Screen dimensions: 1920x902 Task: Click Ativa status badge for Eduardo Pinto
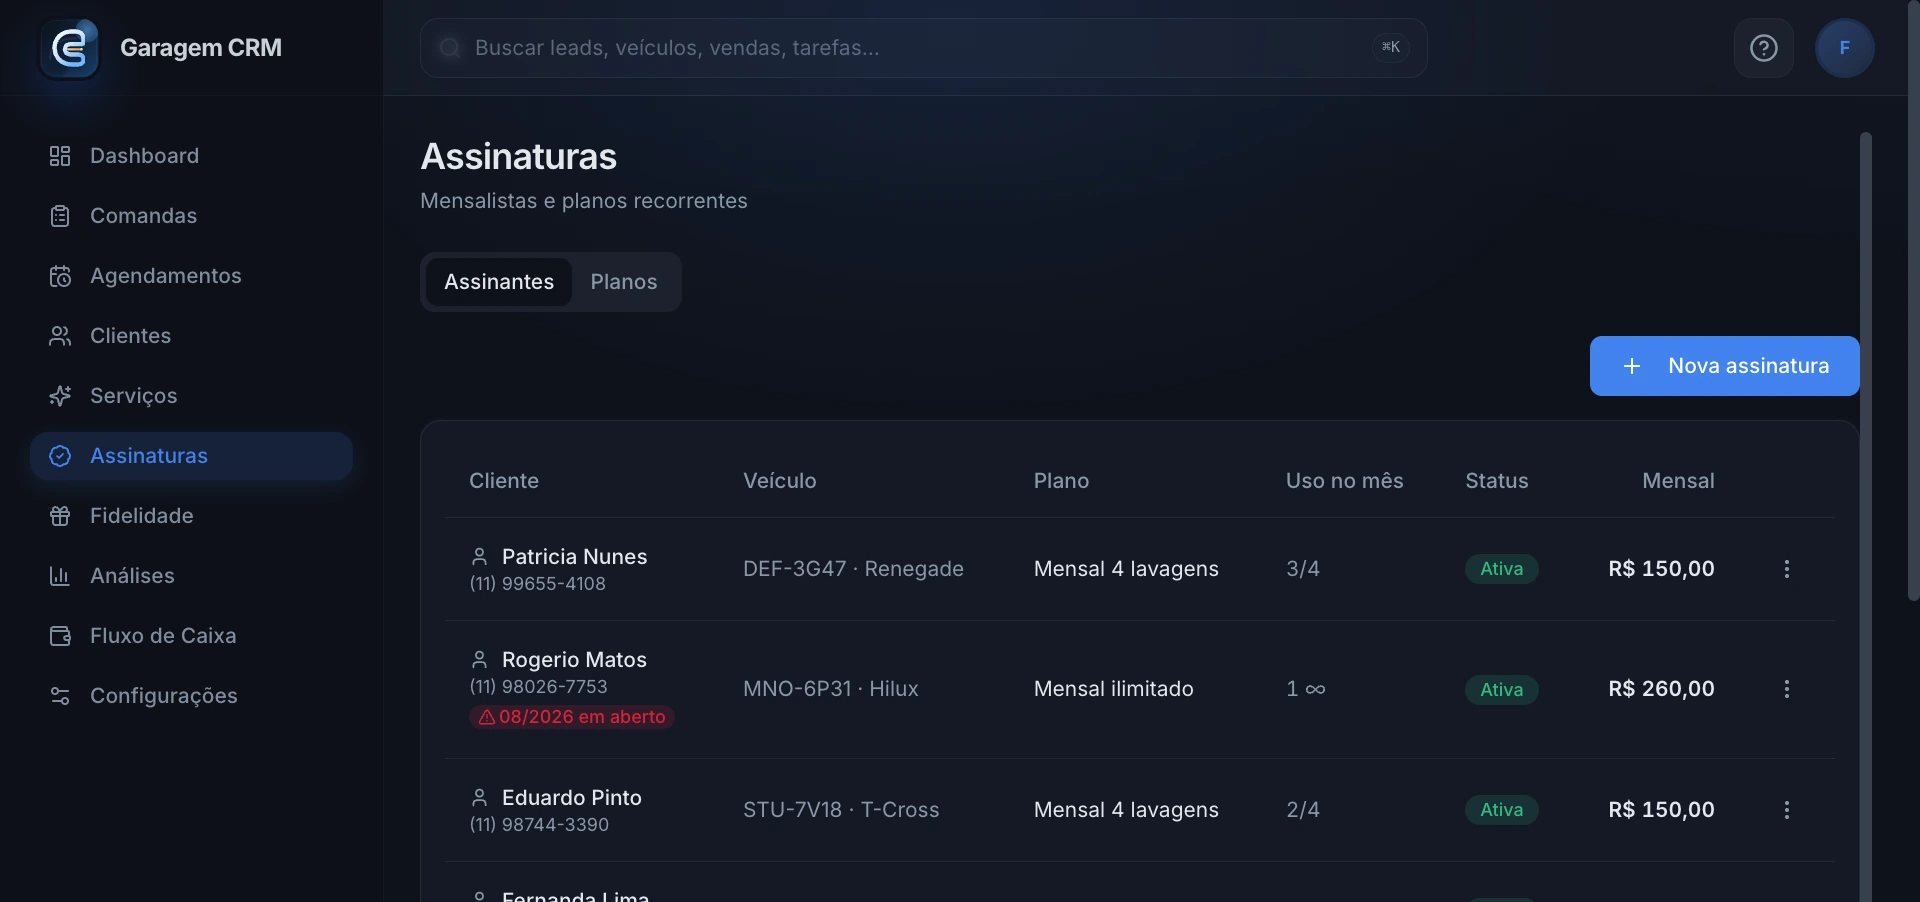pyautogui.click(x=1501, y=810)
